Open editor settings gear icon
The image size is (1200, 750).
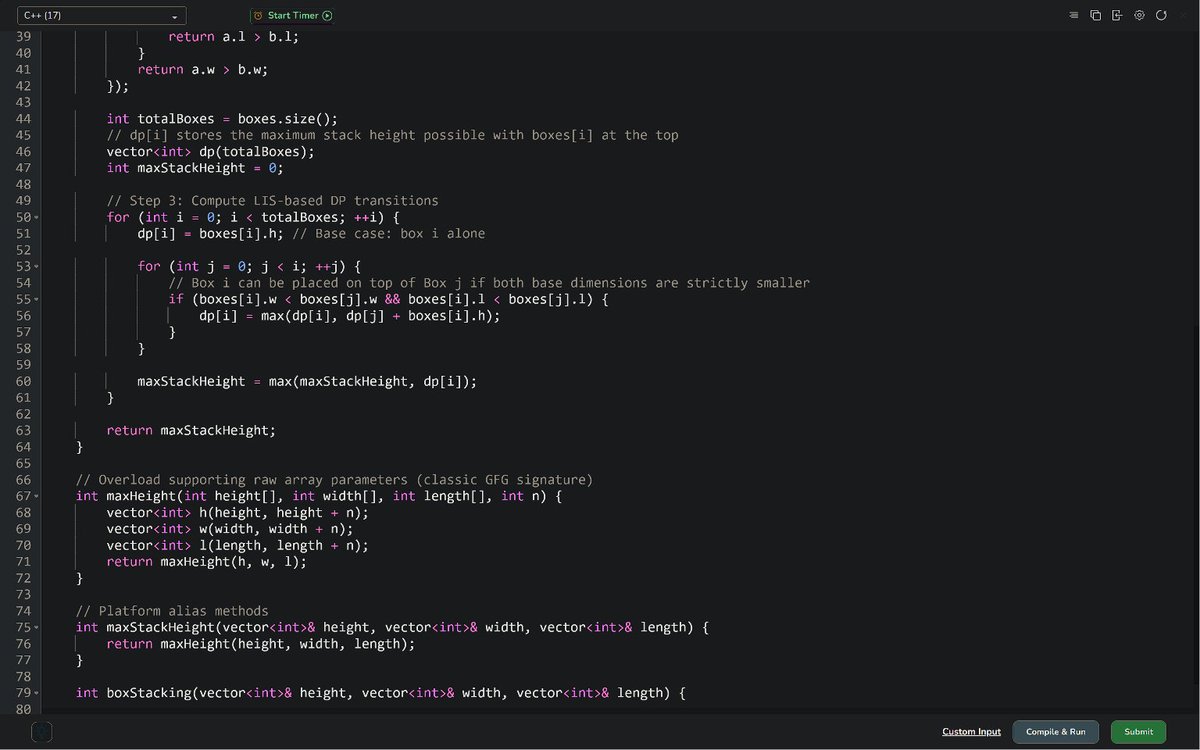click(1139, 16)
